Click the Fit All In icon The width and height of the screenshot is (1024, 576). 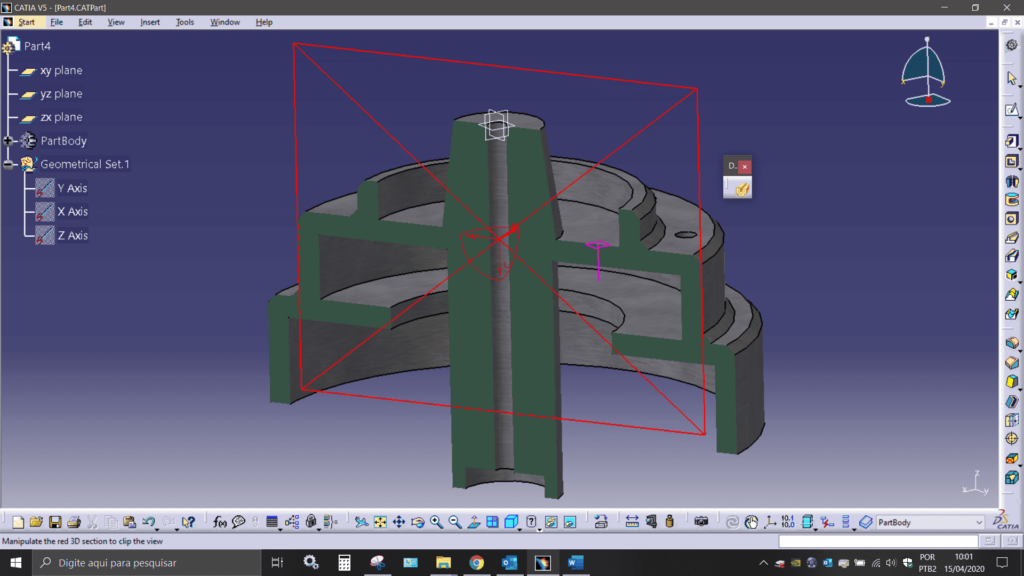(x=380, y=522)
